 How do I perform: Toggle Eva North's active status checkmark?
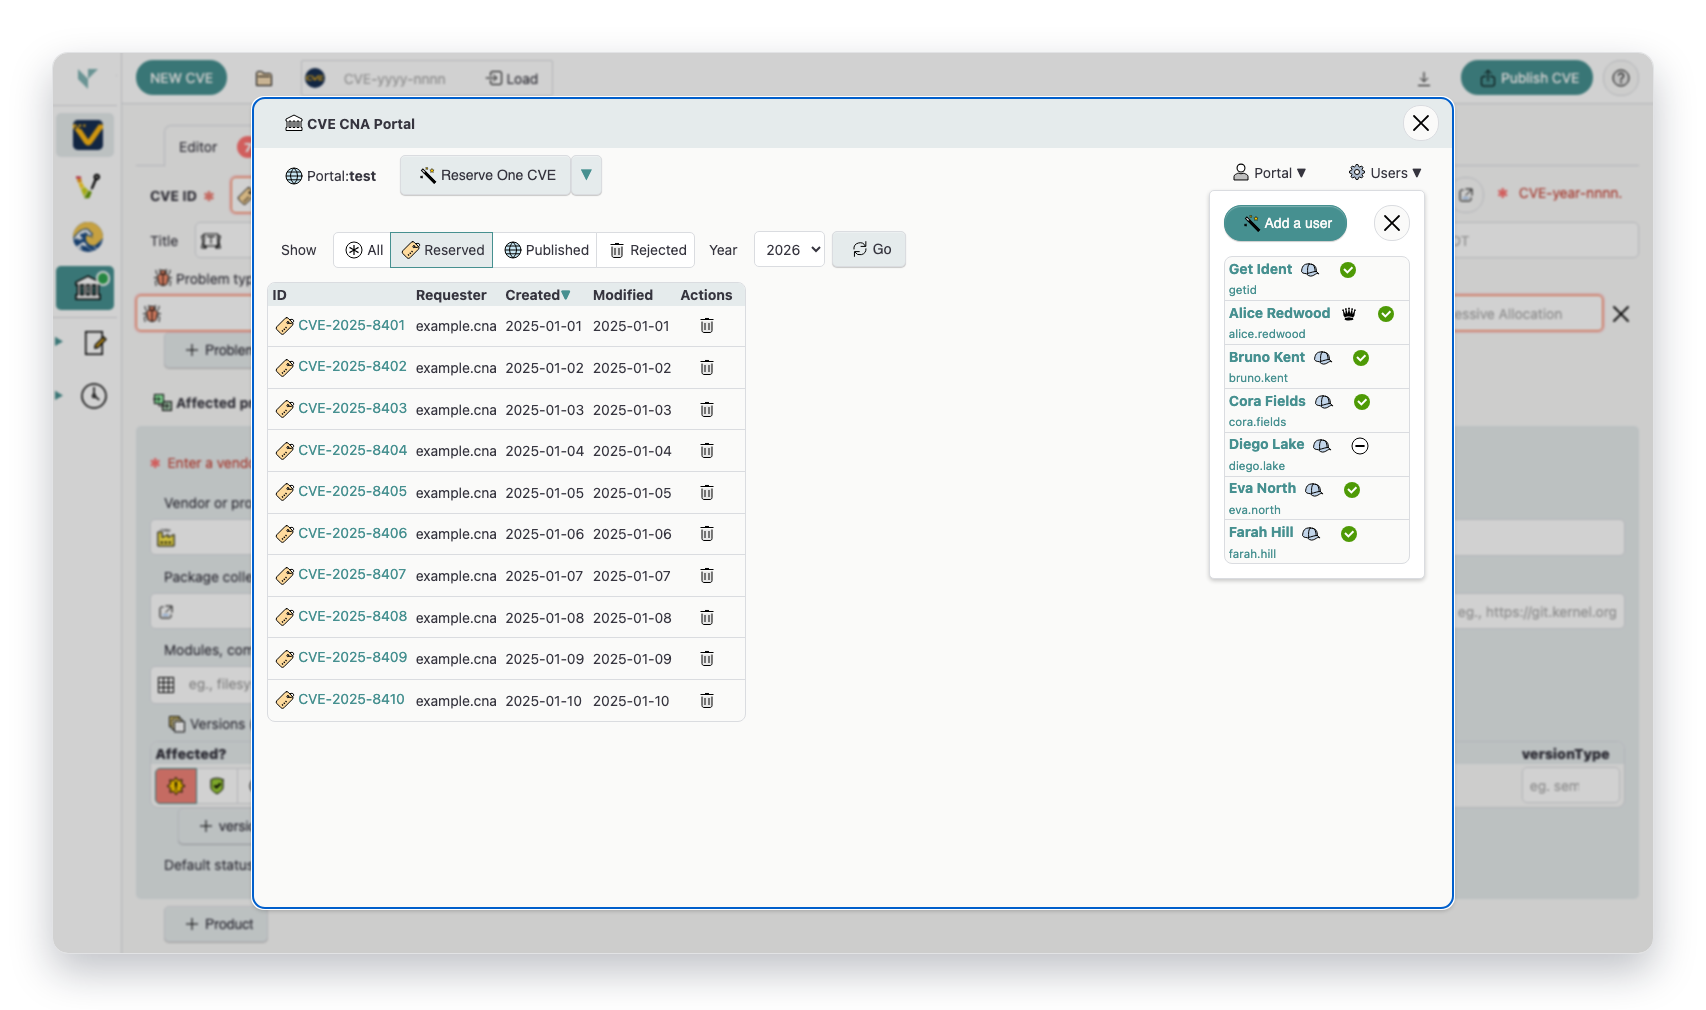[x=1352, y=490]
